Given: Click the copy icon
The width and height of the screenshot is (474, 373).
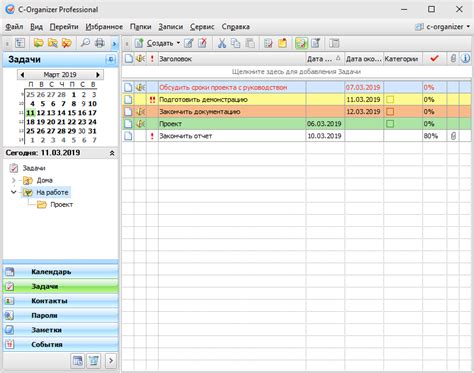Looking at the screenshot, I should pos(236,43).
